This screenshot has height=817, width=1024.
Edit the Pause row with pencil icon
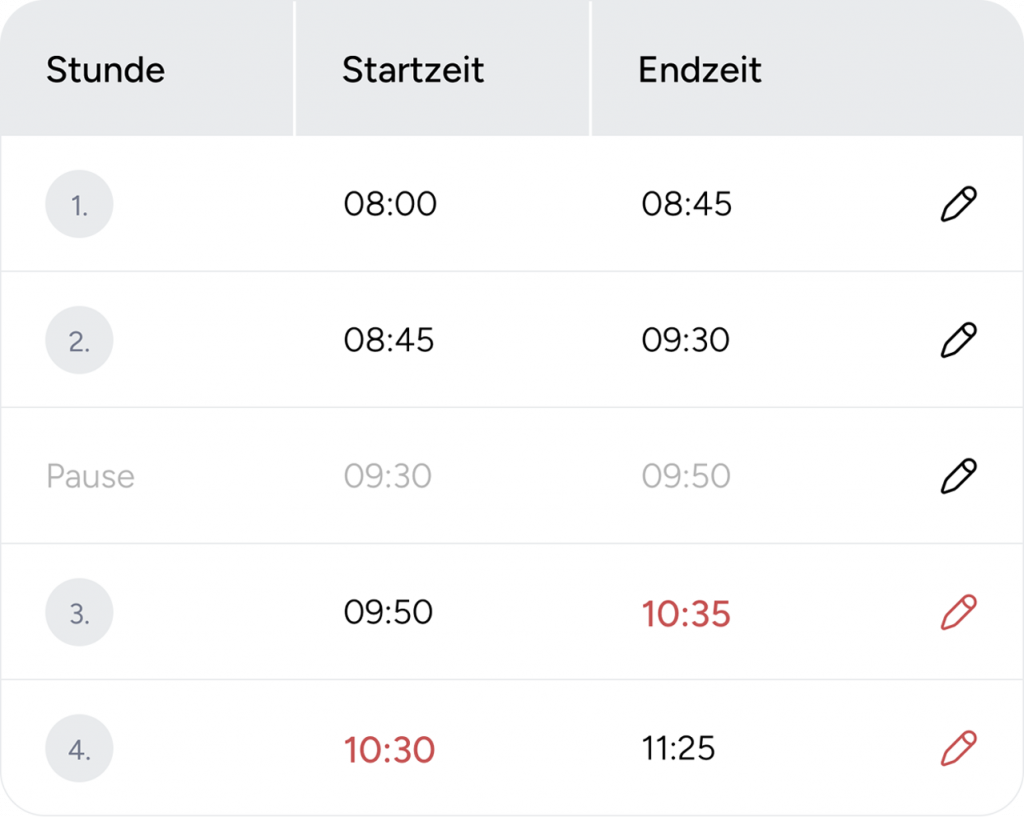click(x=958, y=476)
